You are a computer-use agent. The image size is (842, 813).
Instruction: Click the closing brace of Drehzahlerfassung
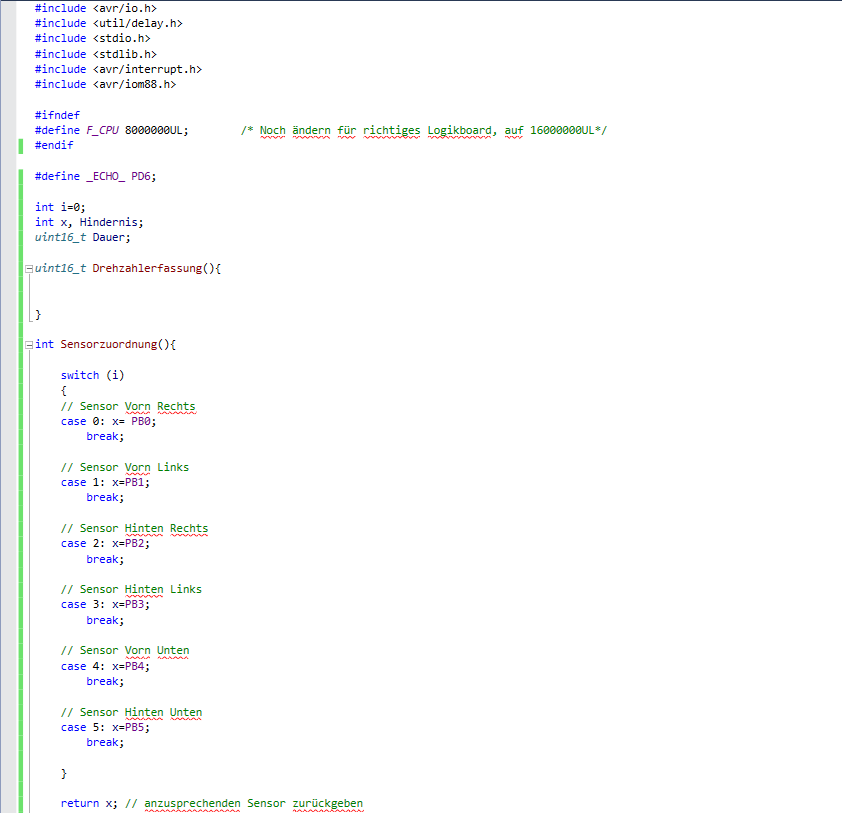coord(38,315)
